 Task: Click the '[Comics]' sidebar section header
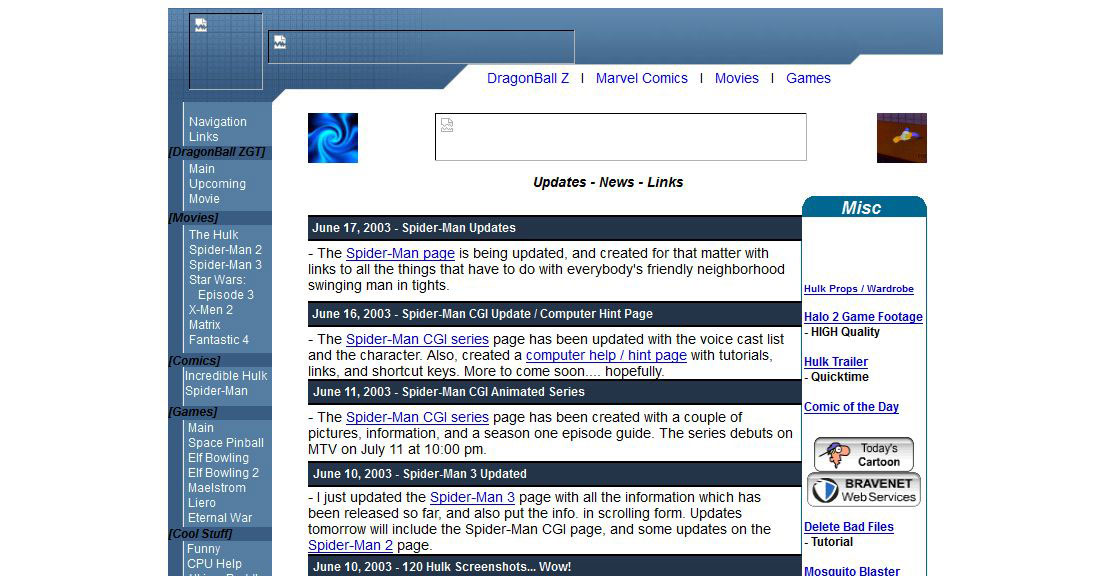[194, 361]
